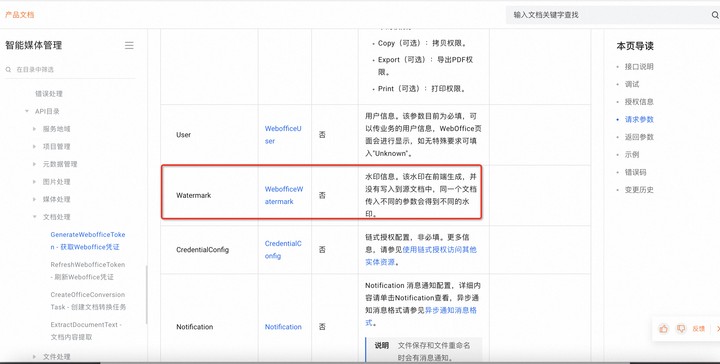The height and width of the screenshot is (364, 720).
Task: Click the search magnifier icon at top right
Action: click(x=715, y=15)
